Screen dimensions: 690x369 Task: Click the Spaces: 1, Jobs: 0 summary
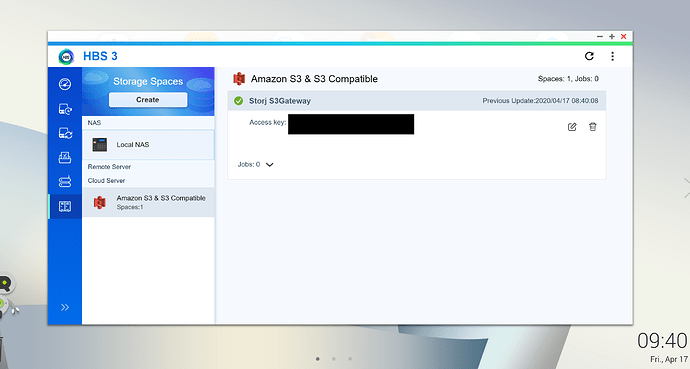(568, 79)
